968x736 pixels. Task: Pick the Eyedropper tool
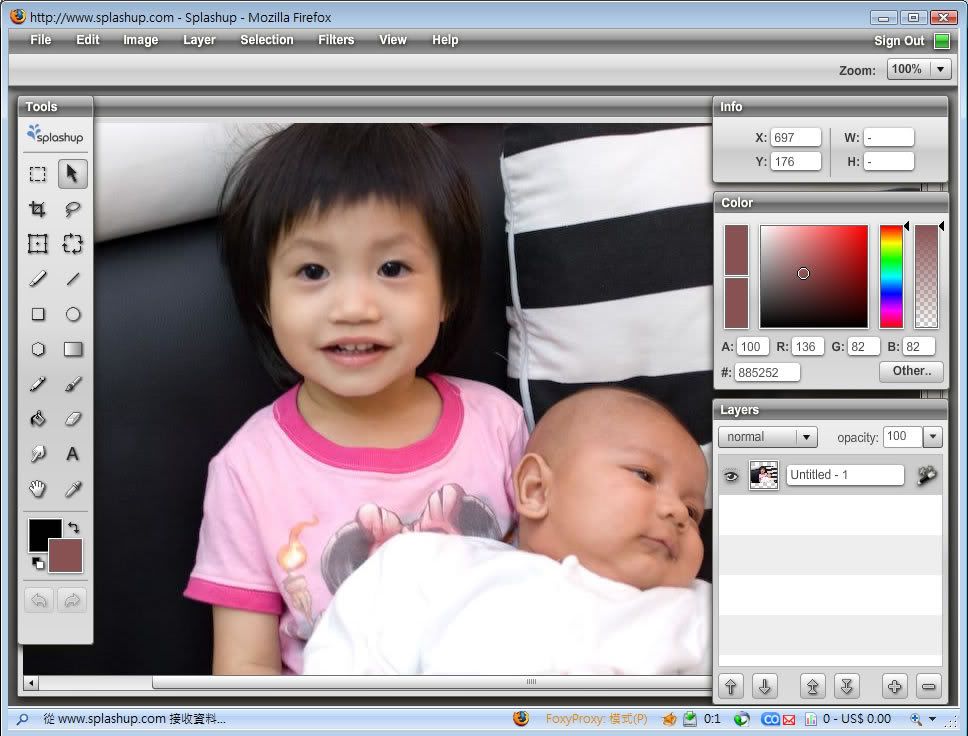point(73,489)
